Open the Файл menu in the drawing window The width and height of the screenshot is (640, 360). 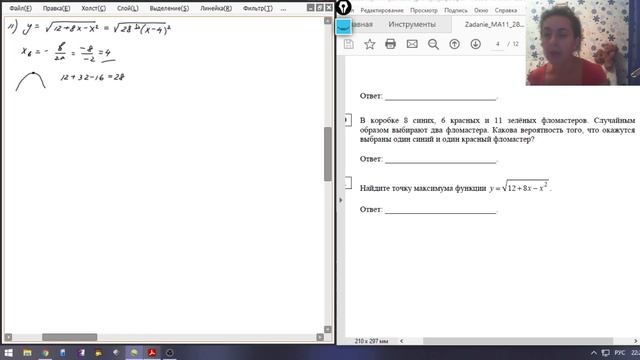tap(20, 8)
